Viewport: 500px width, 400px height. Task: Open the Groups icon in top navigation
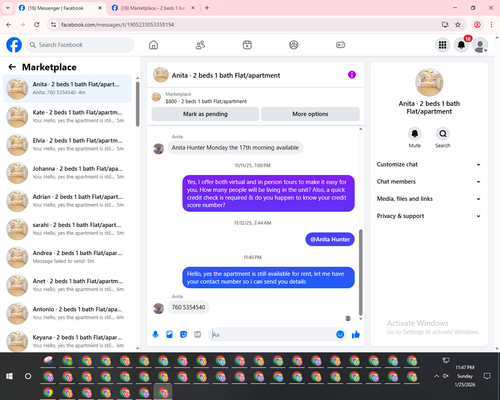click(294, 45)
